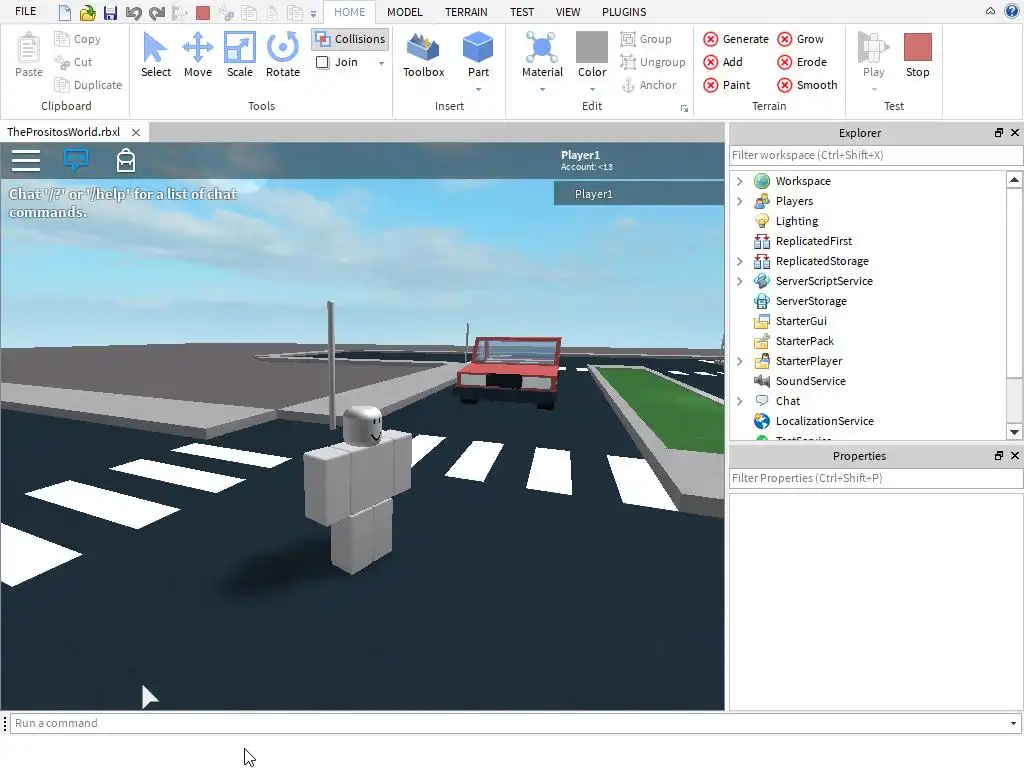Click the Filter Properties search field
The height and width of the screenshot is (768, 1024).
(876, 478)
